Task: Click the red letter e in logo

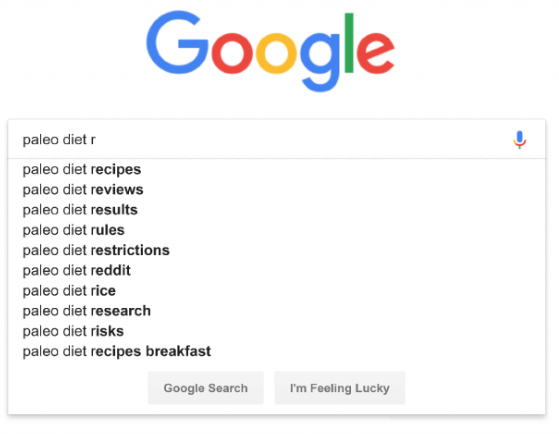Action: click(375, 53)
